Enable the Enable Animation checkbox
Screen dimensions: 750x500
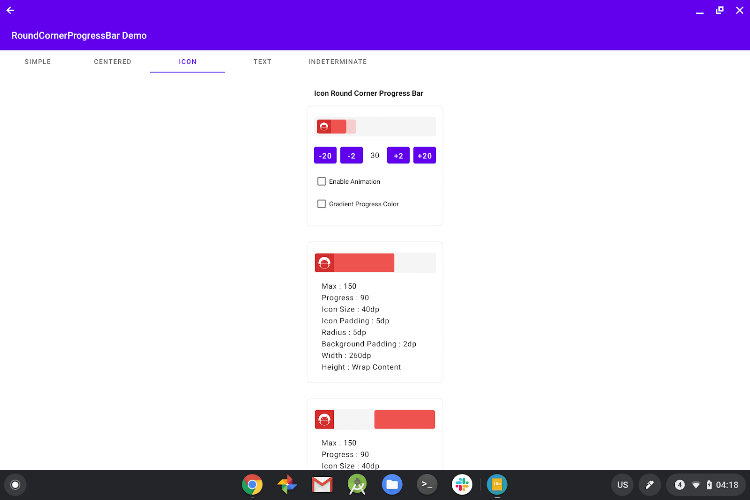(321, 182)
